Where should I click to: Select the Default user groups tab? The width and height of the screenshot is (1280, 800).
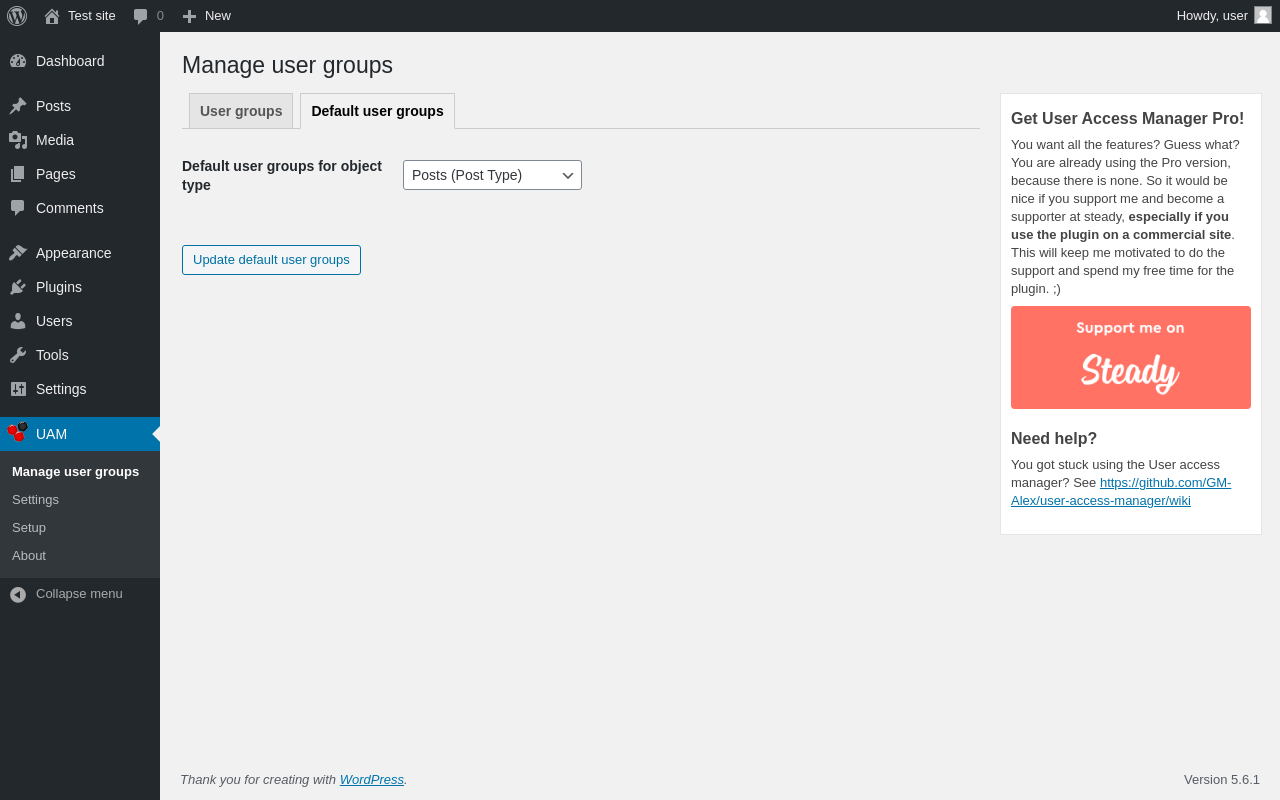click(377, 111)
